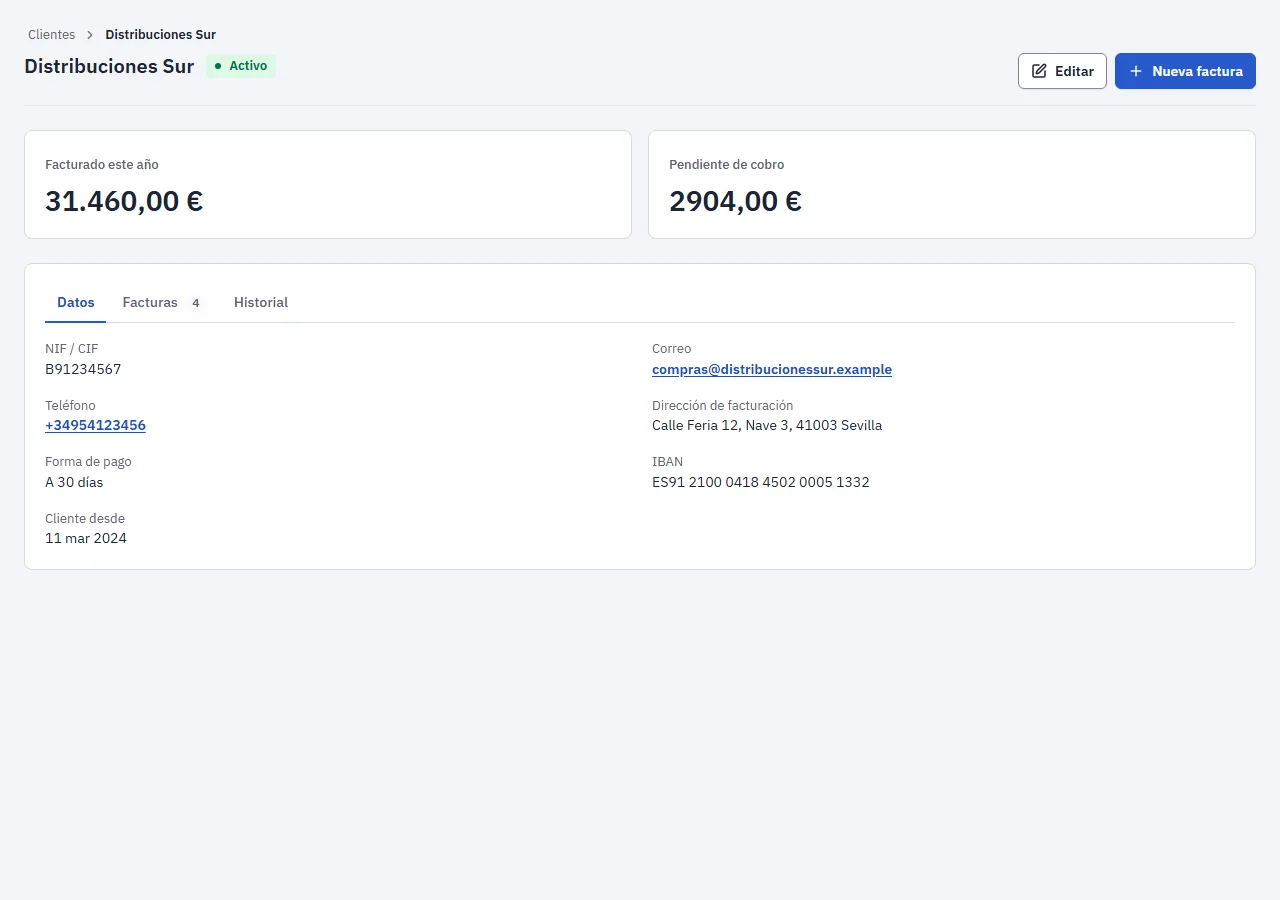Click the Dirección de facturación label
This screenshot has width=1280, height=900.
(722, 405)
